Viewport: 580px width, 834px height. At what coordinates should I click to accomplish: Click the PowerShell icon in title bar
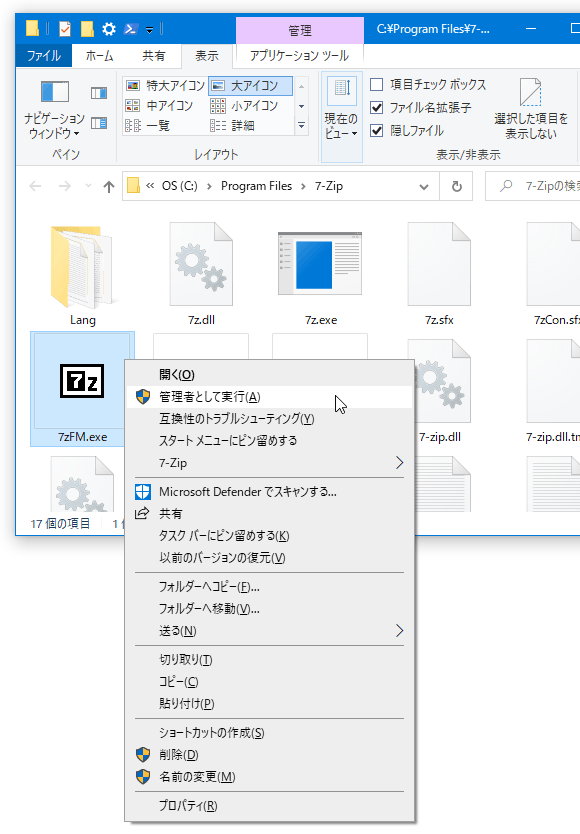(130, 29)
